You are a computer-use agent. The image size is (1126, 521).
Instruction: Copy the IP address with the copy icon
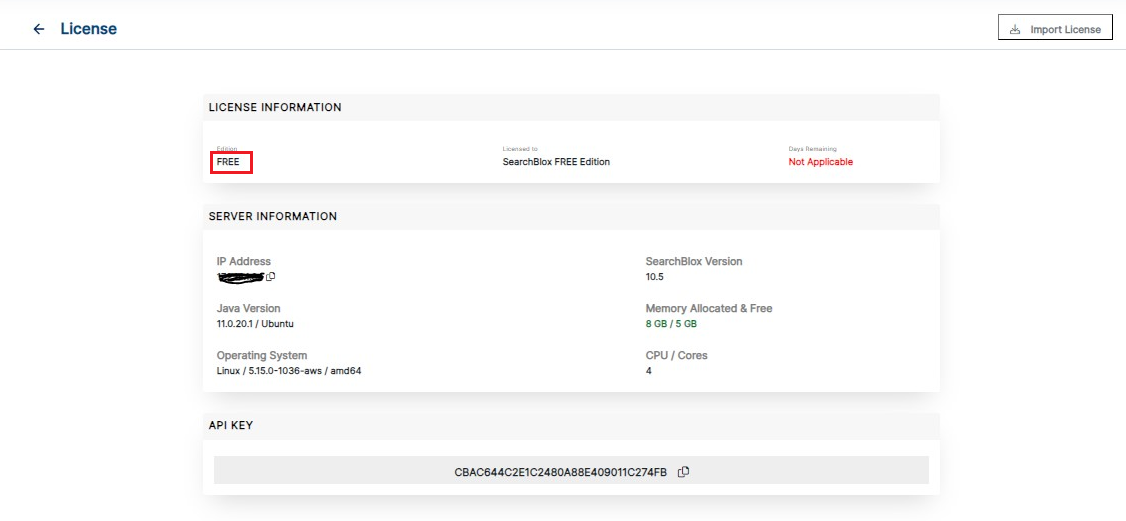click(271, 276)
